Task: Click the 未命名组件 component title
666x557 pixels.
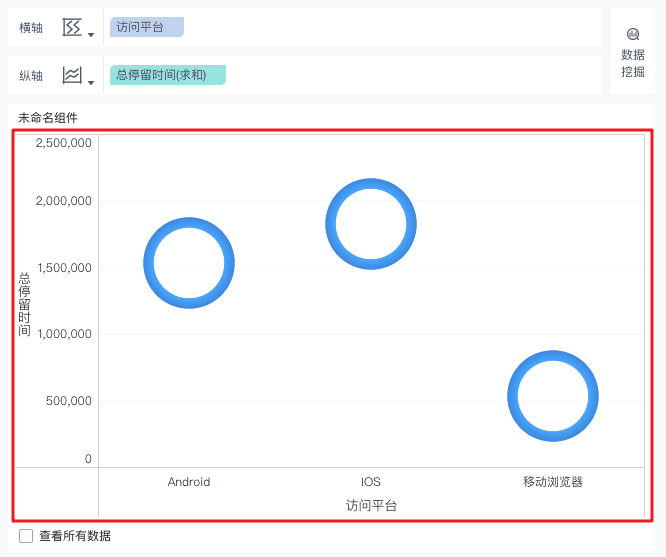Action: [48, 118]
